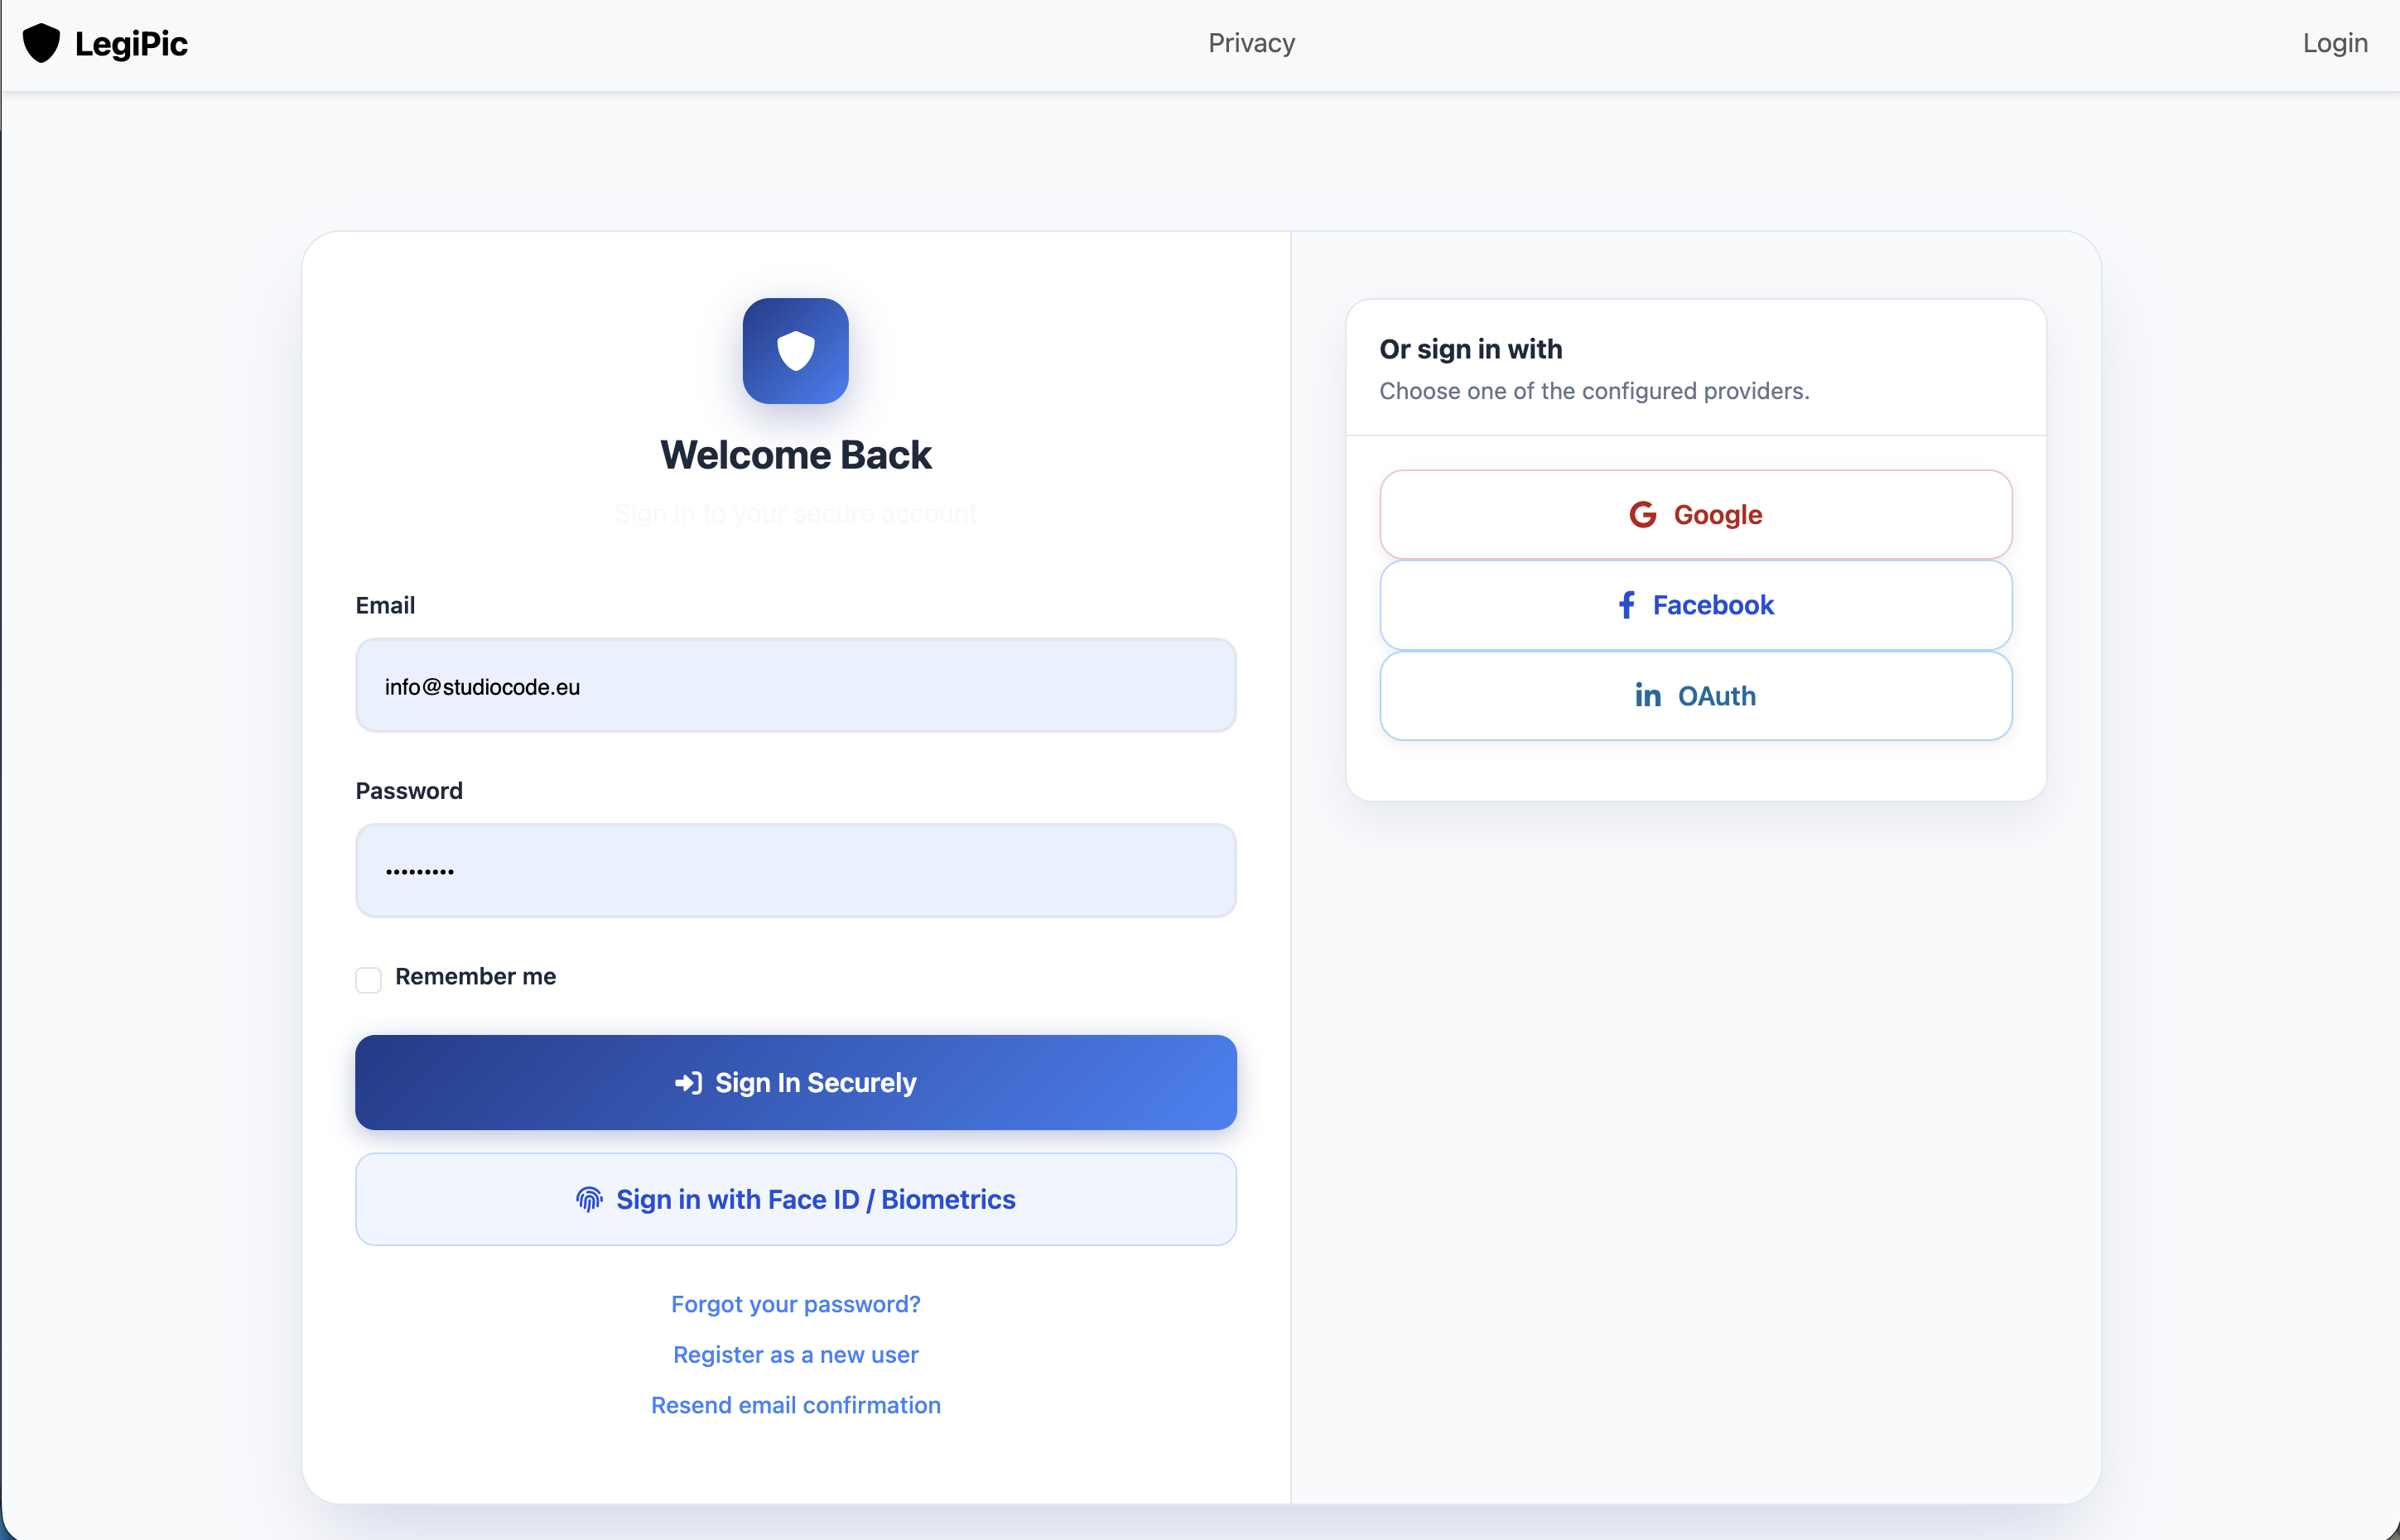Click 'Choose one of the configured providers.' text
The image size is (2400, 1540).
[1595, 391]
